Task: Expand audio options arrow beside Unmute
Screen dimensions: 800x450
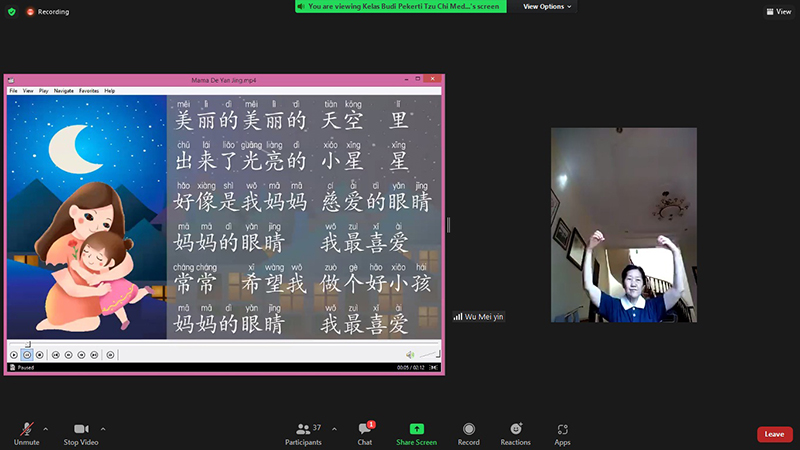Action: click(45, 428)
